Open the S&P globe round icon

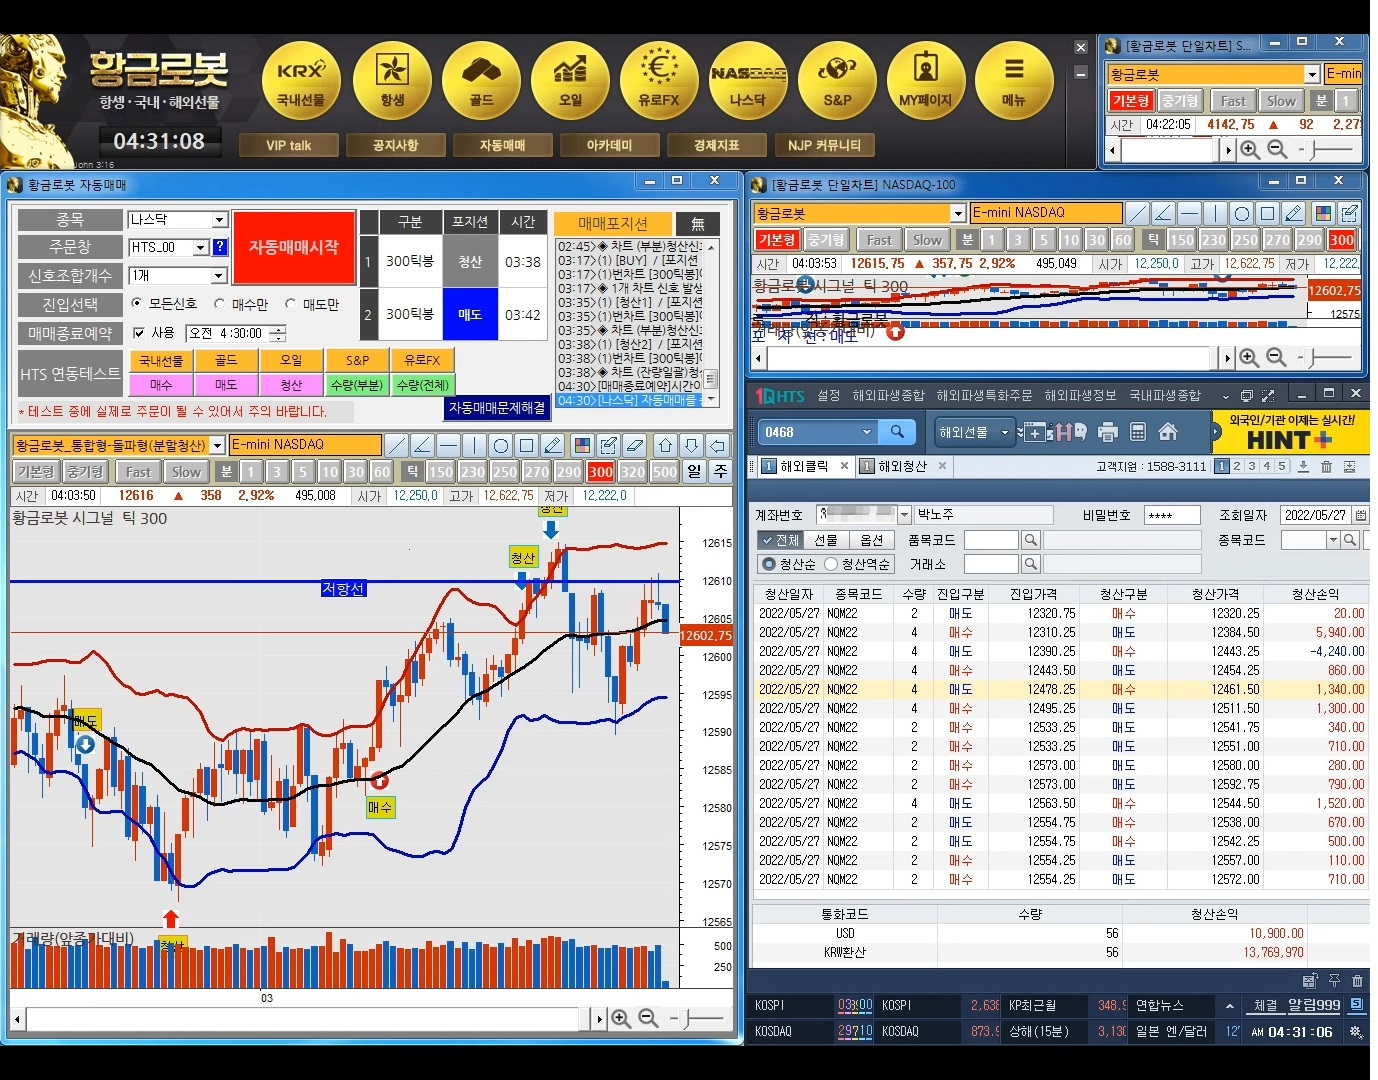837,81
